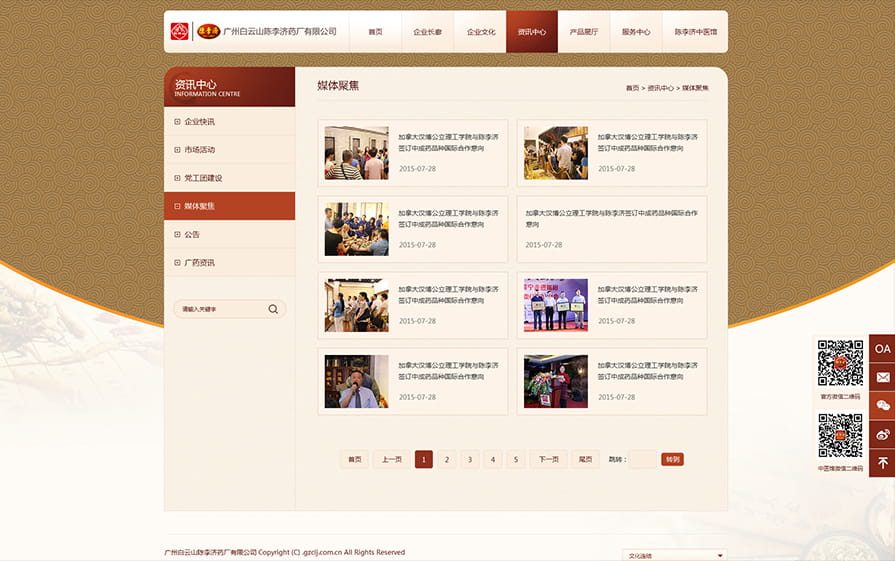The height and width of the screenshot is (561, 895).
Task: Select page 1 in pagination
Action: click(x=424, y=459)
